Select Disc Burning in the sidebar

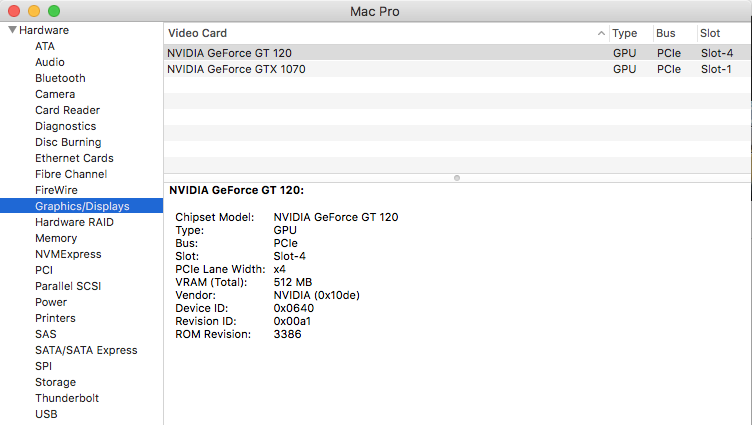(68, 142)
